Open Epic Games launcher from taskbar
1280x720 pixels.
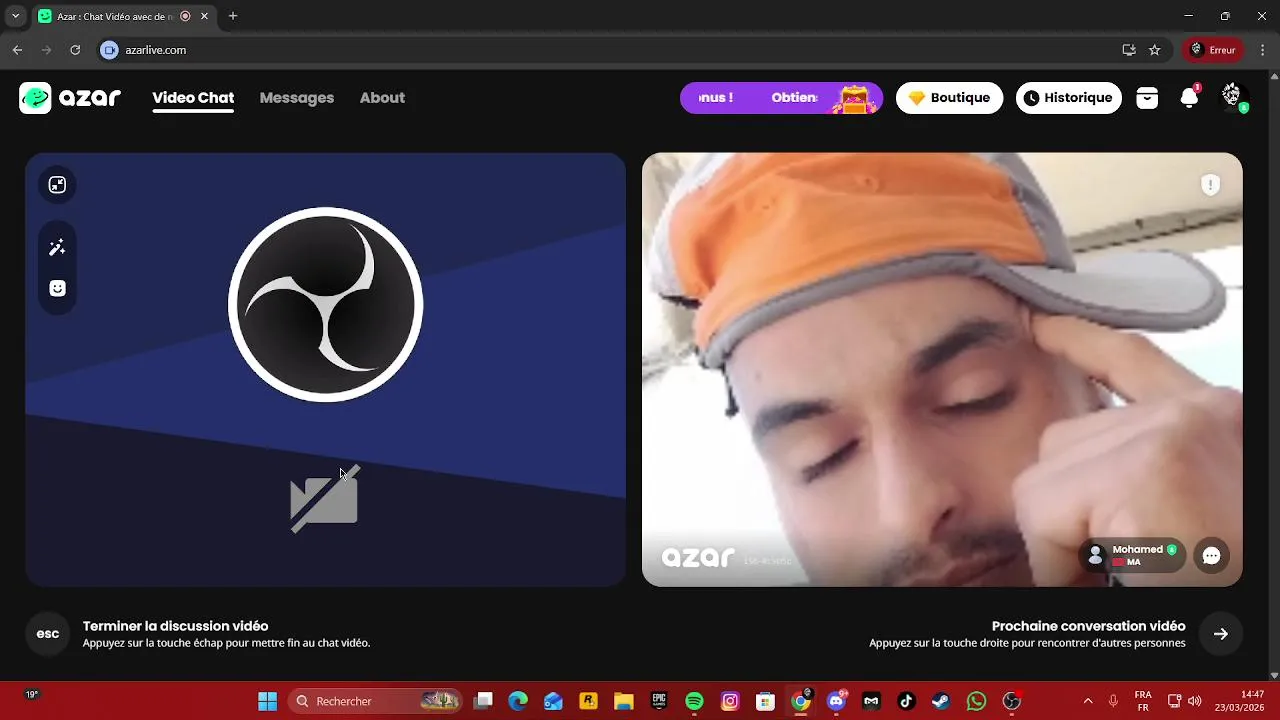pyautogui.click(x=659, y=701)
